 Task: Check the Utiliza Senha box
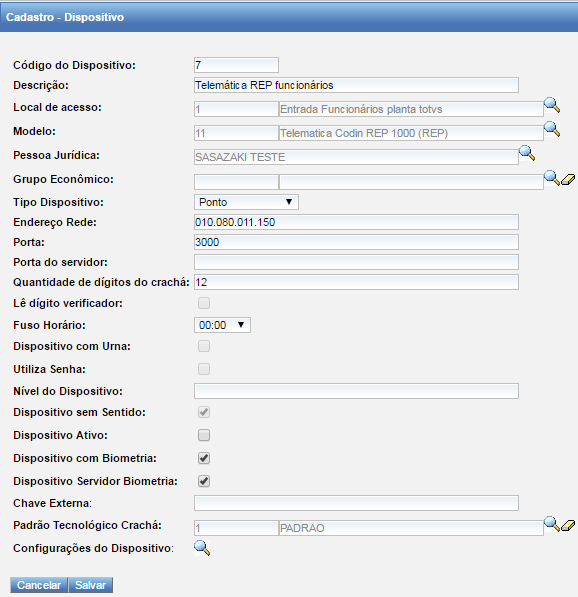pyautogui.click(x=204, y=369)
